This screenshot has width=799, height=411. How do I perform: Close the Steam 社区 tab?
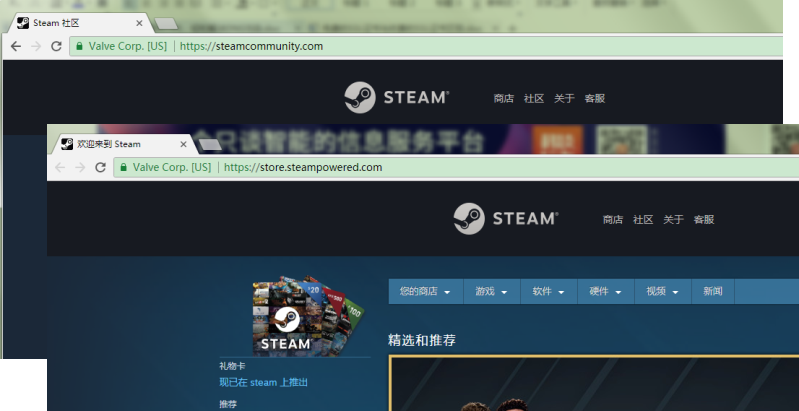pyautogui.click(x=139, y=23)
